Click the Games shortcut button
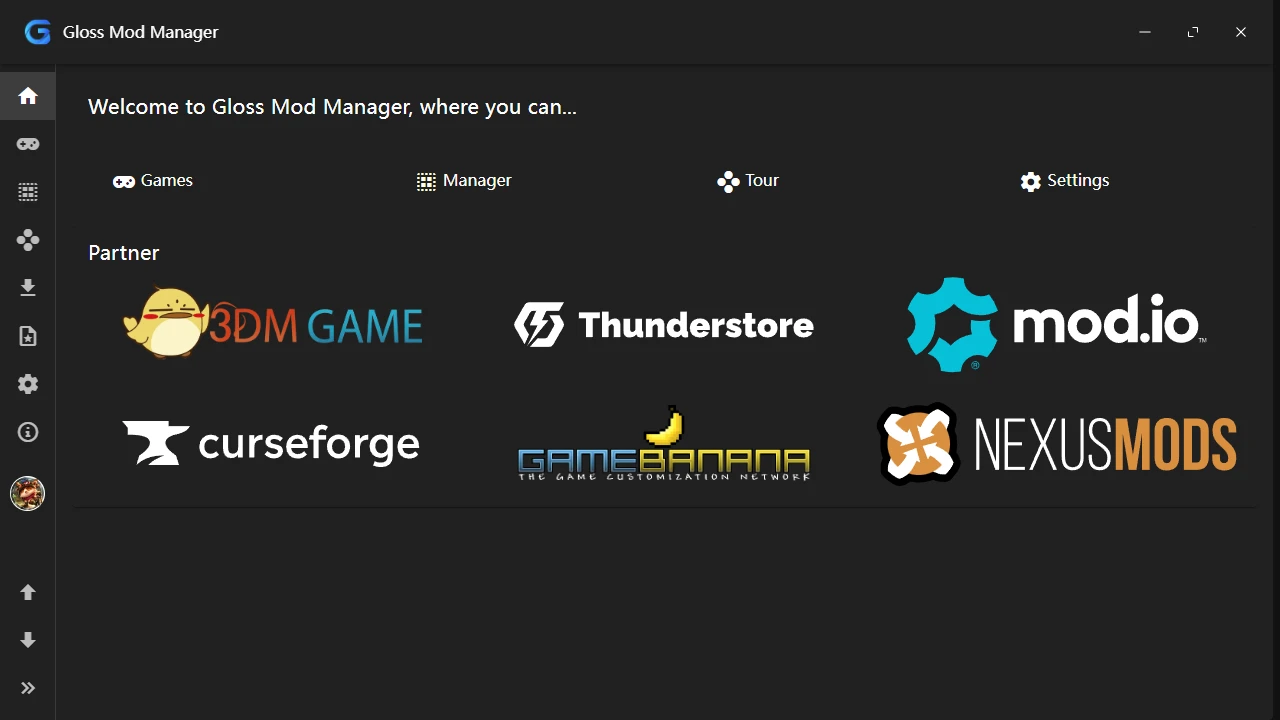 coord(153,181)
